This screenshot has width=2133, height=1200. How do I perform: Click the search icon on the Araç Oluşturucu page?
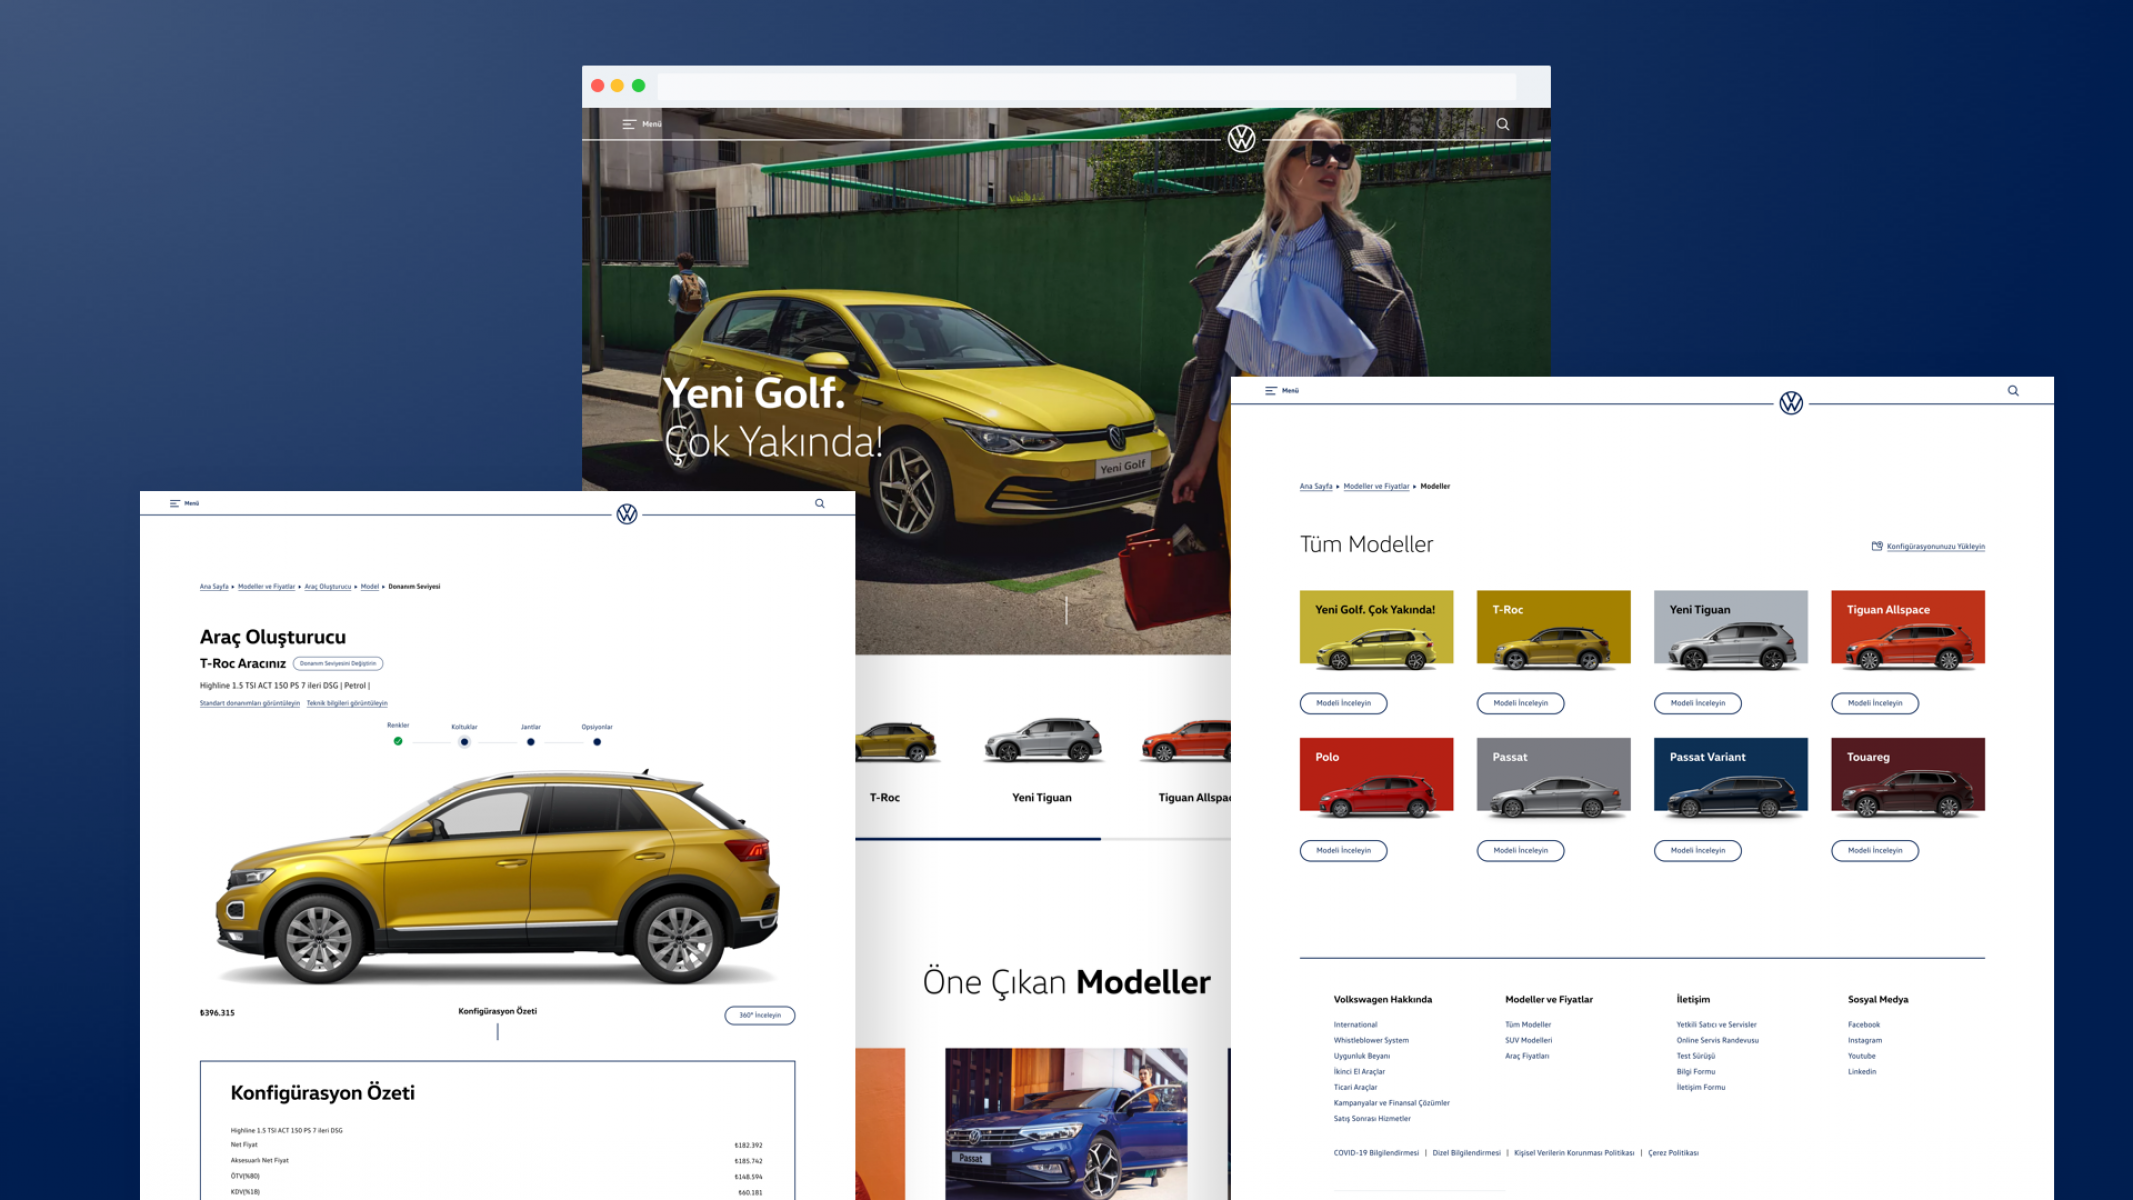tap(820, 503)
